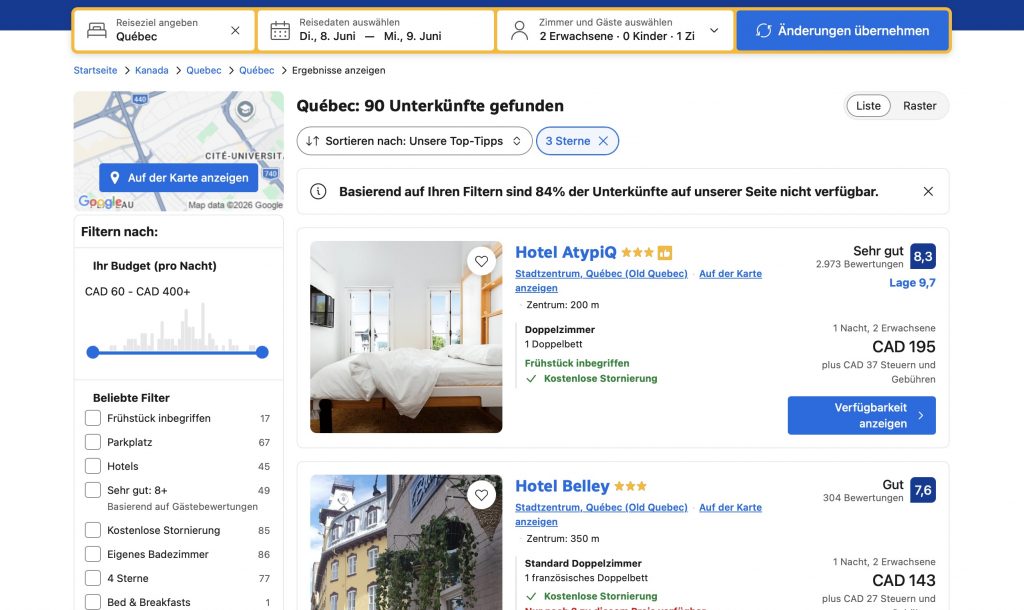
Task: Click thumbs-up preferred icon next to AtypiQ
Action: (x=665, y=252)
